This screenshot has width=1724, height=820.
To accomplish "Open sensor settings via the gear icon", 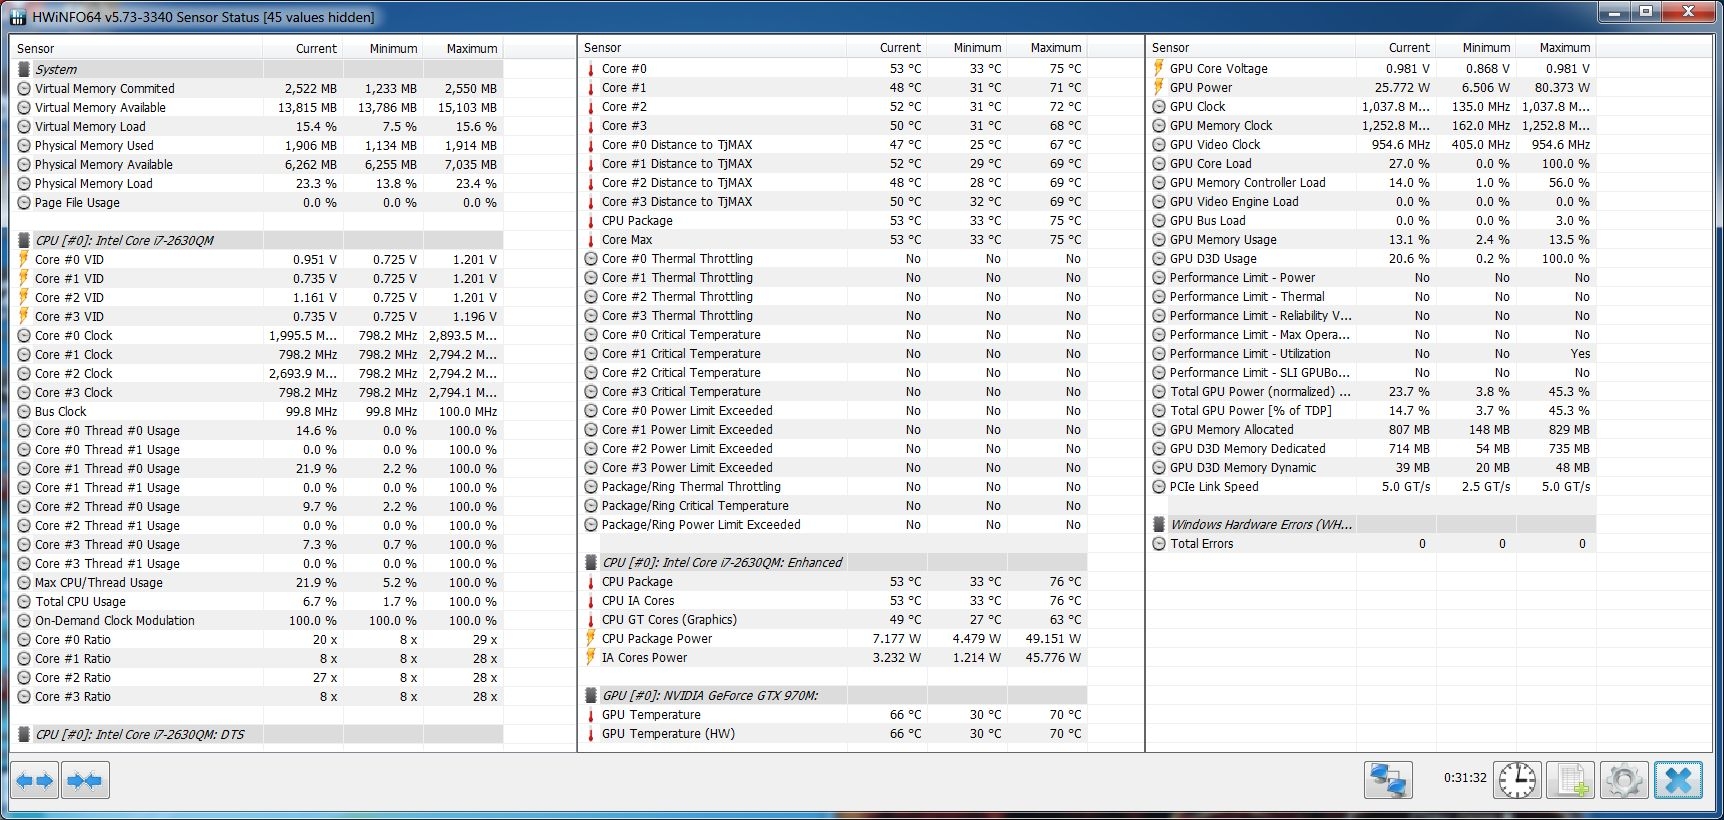I will coord(1624,780).
